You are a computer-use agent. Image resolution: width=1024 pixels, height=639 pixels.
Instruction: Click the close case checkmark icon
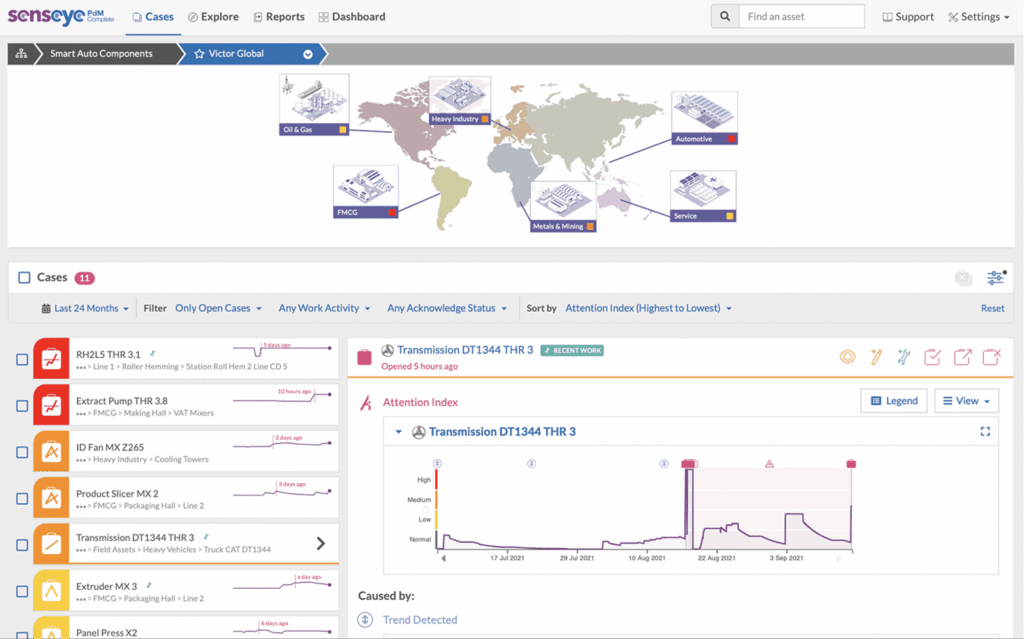(932, 356)
